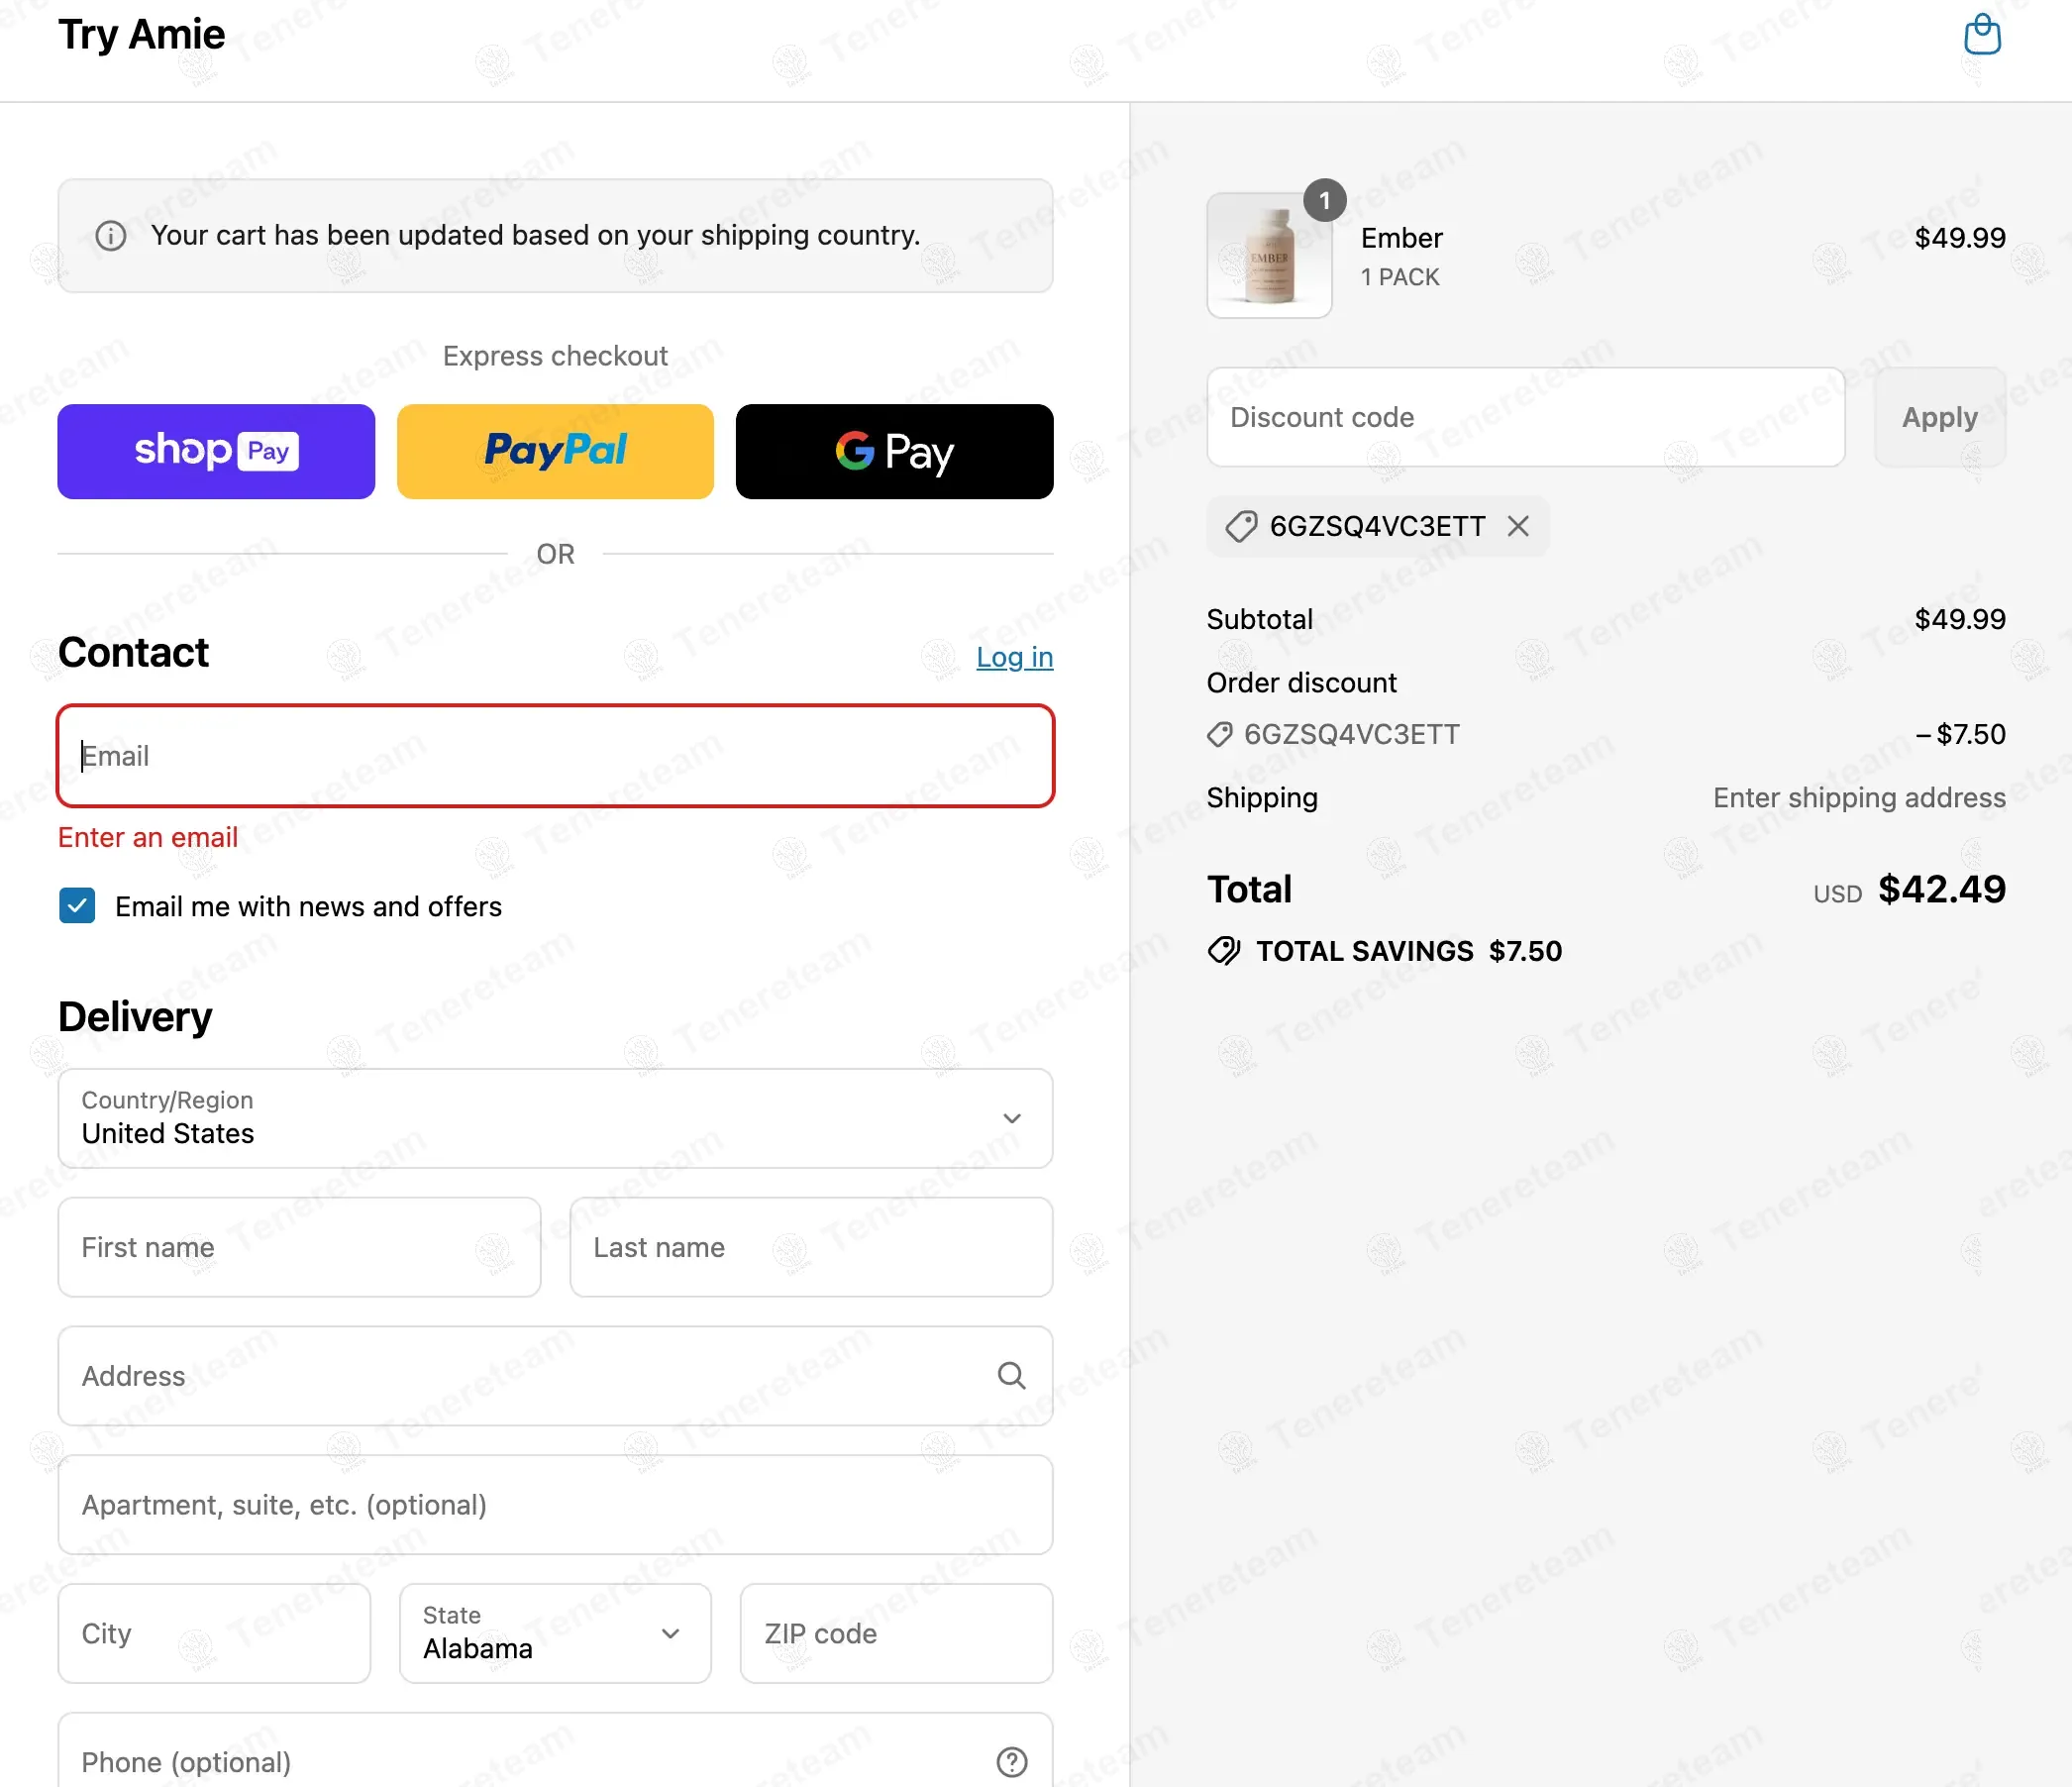
Task: Click the Discount code input field
Action: click(1525, 417)
